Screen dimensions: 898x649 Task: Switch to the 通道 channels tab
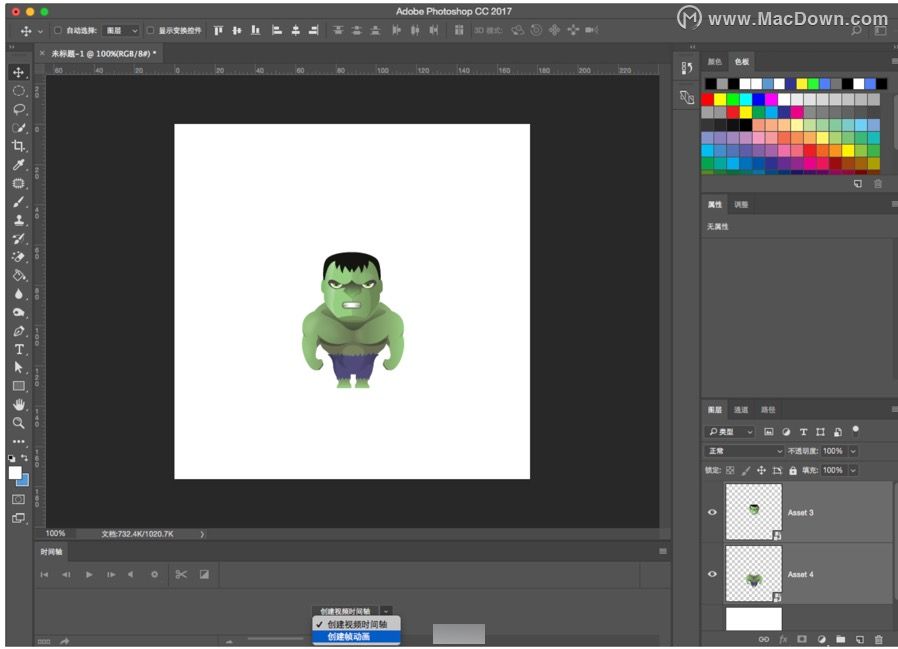coord(741,410)
